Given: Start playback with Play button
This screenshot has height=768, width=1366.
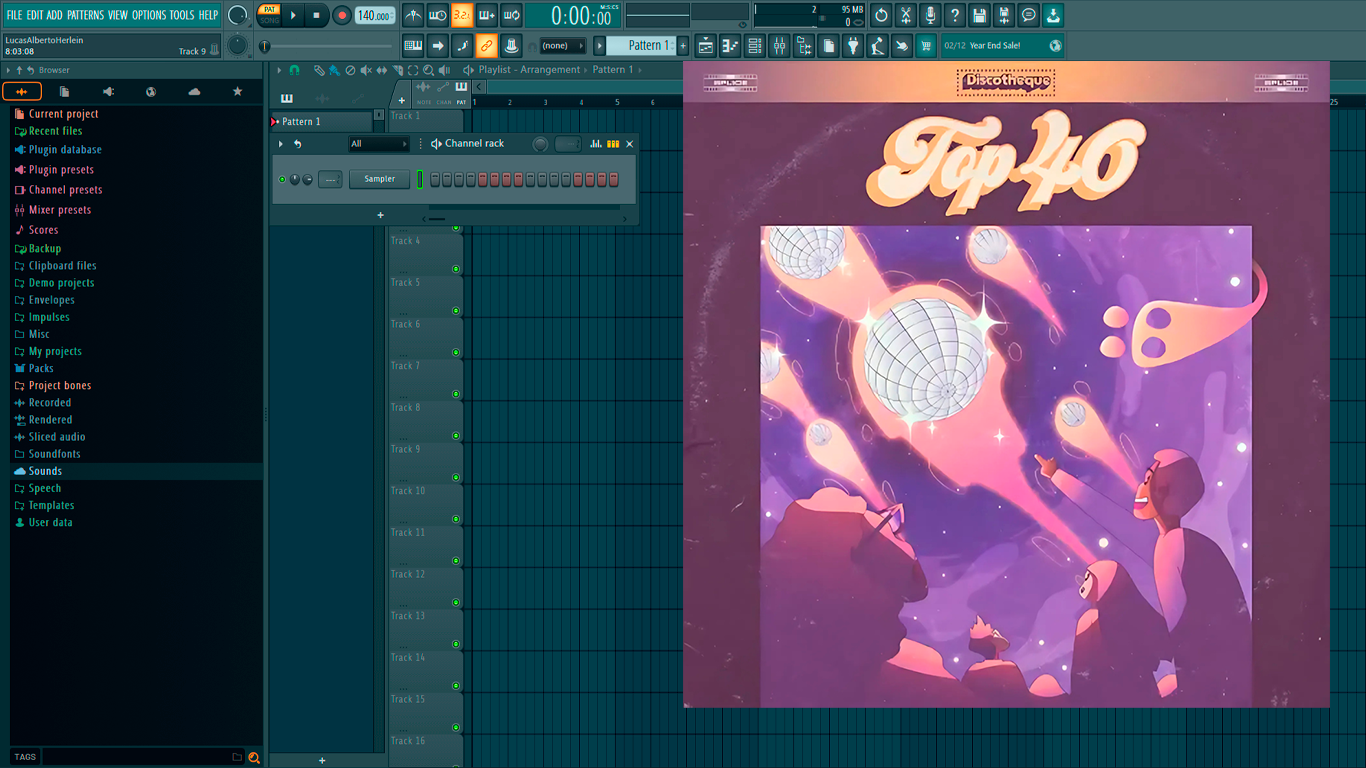Looking at the screenshot, I should click(x=293, y=15).
